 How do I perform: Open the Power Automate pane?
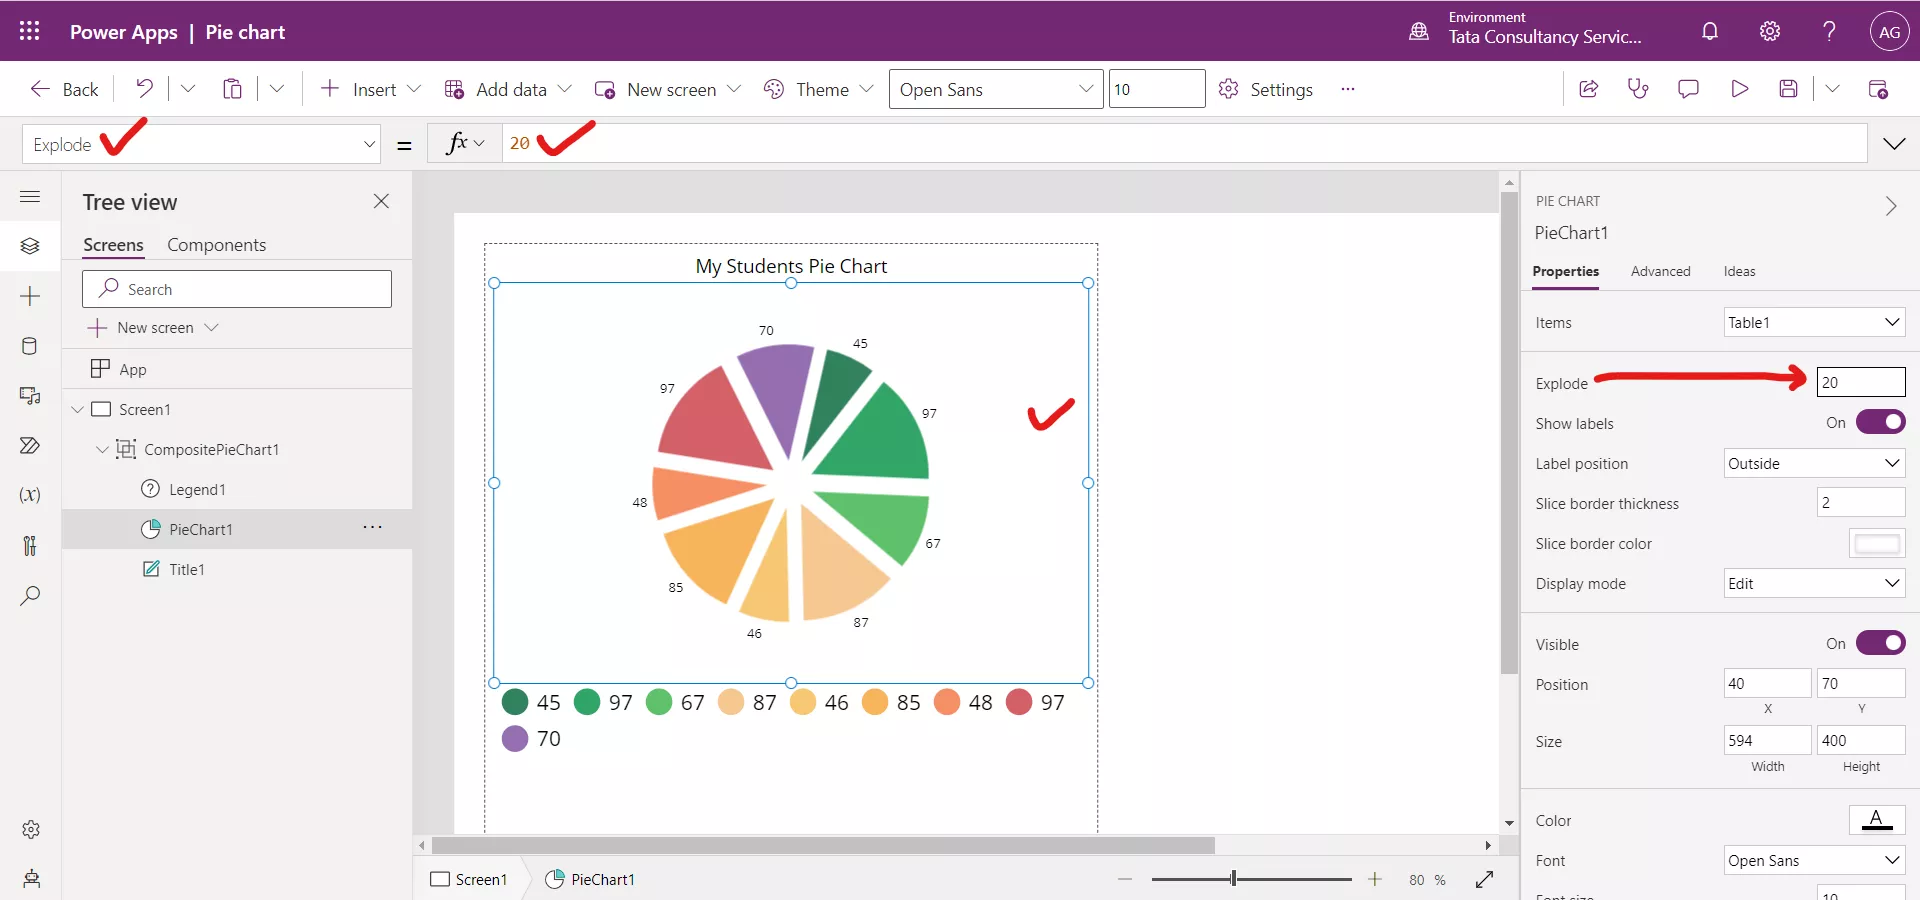[30, 446]
